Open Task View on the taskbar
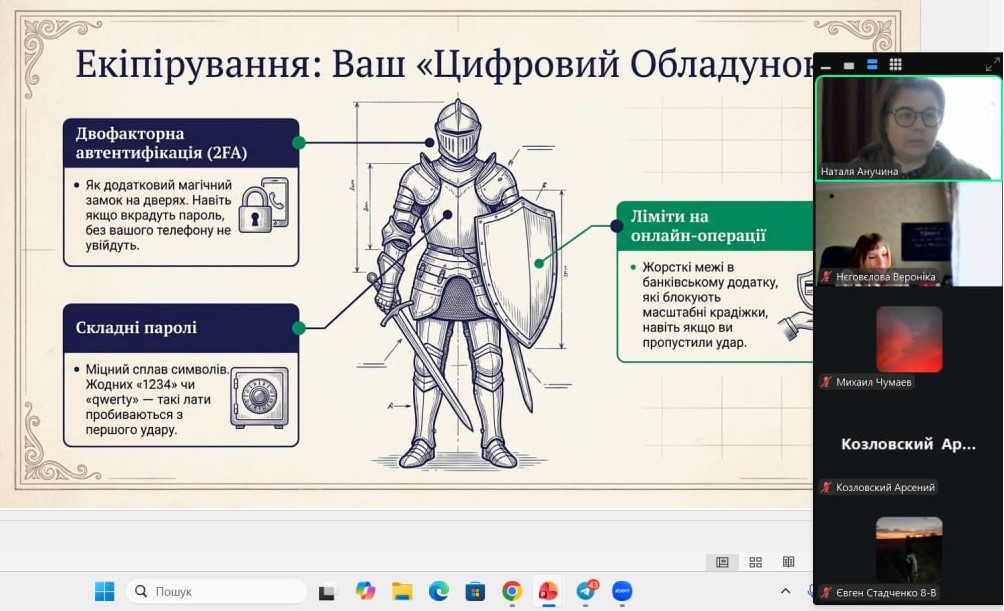This screenshot has width=1004, height=611. (328, 591)
